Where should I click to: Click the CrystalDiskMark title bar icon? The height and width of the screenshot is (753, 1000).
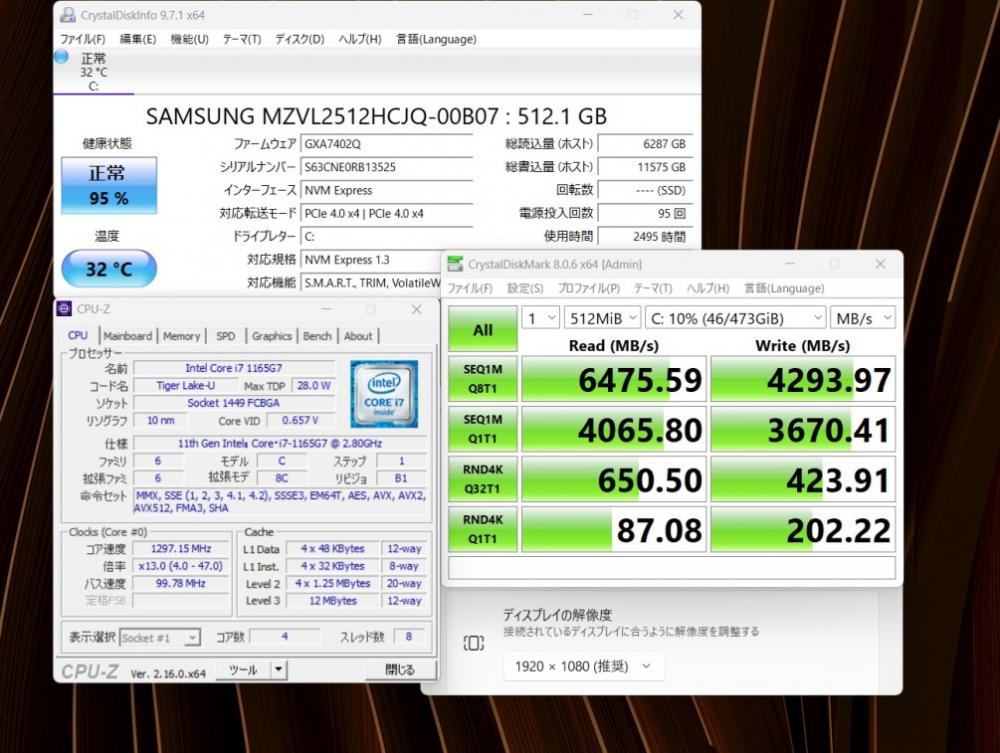coord(455,264)
